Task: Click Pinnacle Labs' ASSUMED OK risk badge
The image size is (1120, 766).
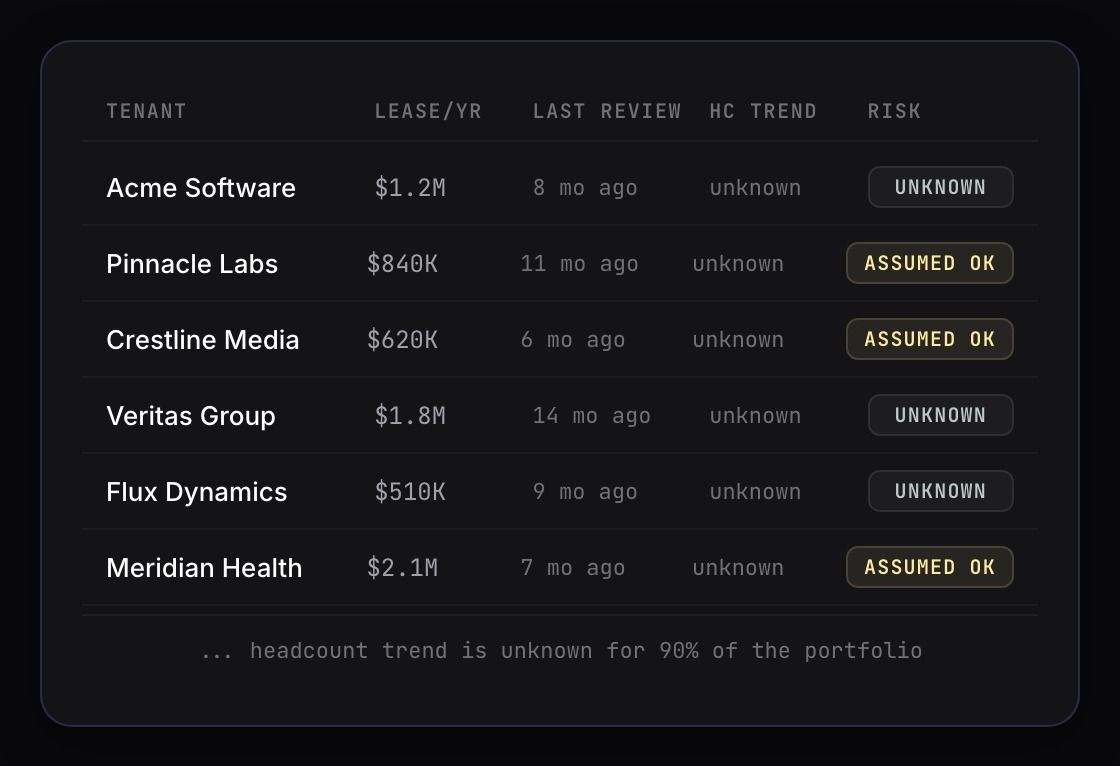Action: click(x=929, y=263)
